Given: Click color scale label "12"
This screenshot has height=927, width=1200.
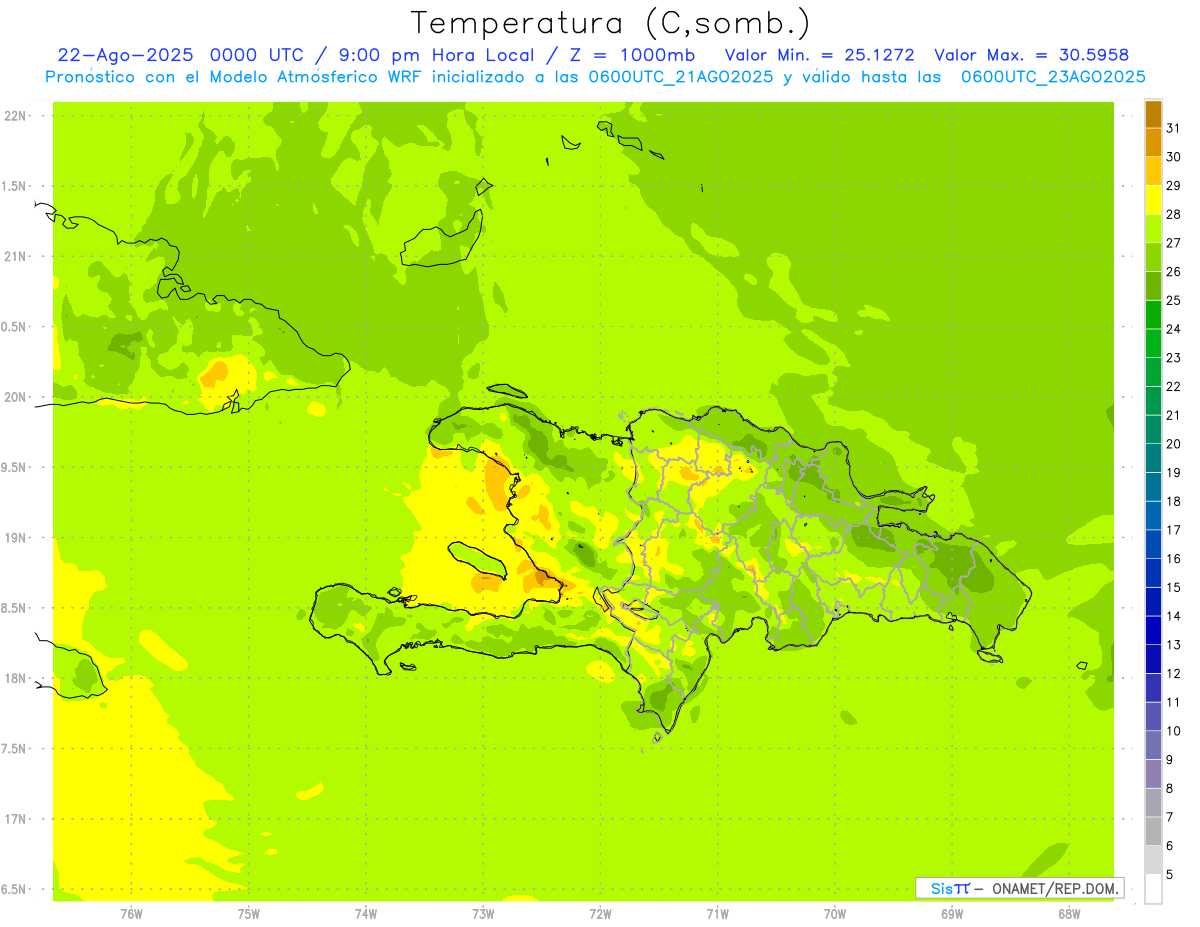Looking at the screenshot, I should tap(1174, 674).
